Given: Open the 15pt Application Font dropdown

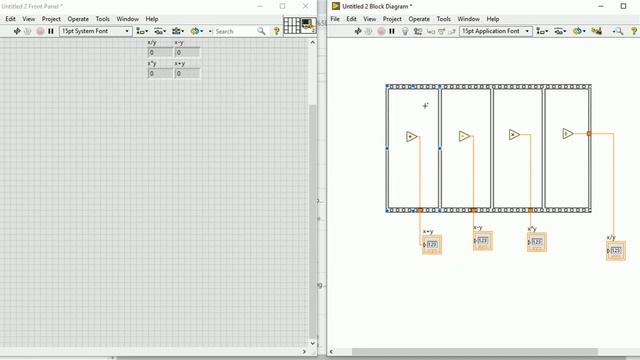Looking at the screenshot, I should point(496,31).
